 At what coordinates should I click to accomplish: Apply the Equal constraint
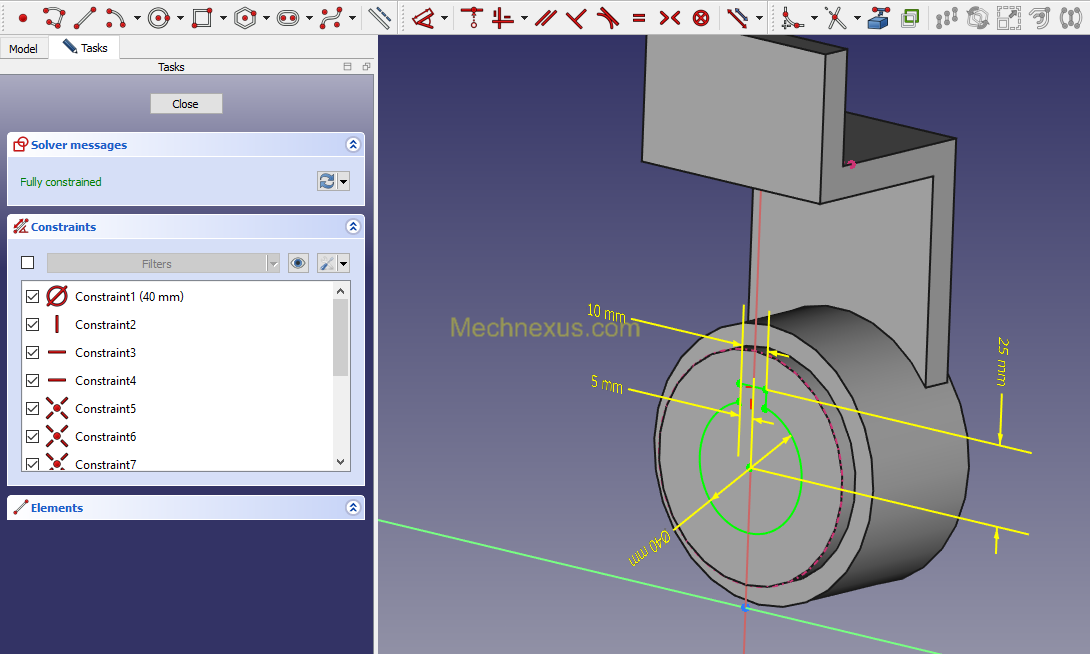point(639,18)
